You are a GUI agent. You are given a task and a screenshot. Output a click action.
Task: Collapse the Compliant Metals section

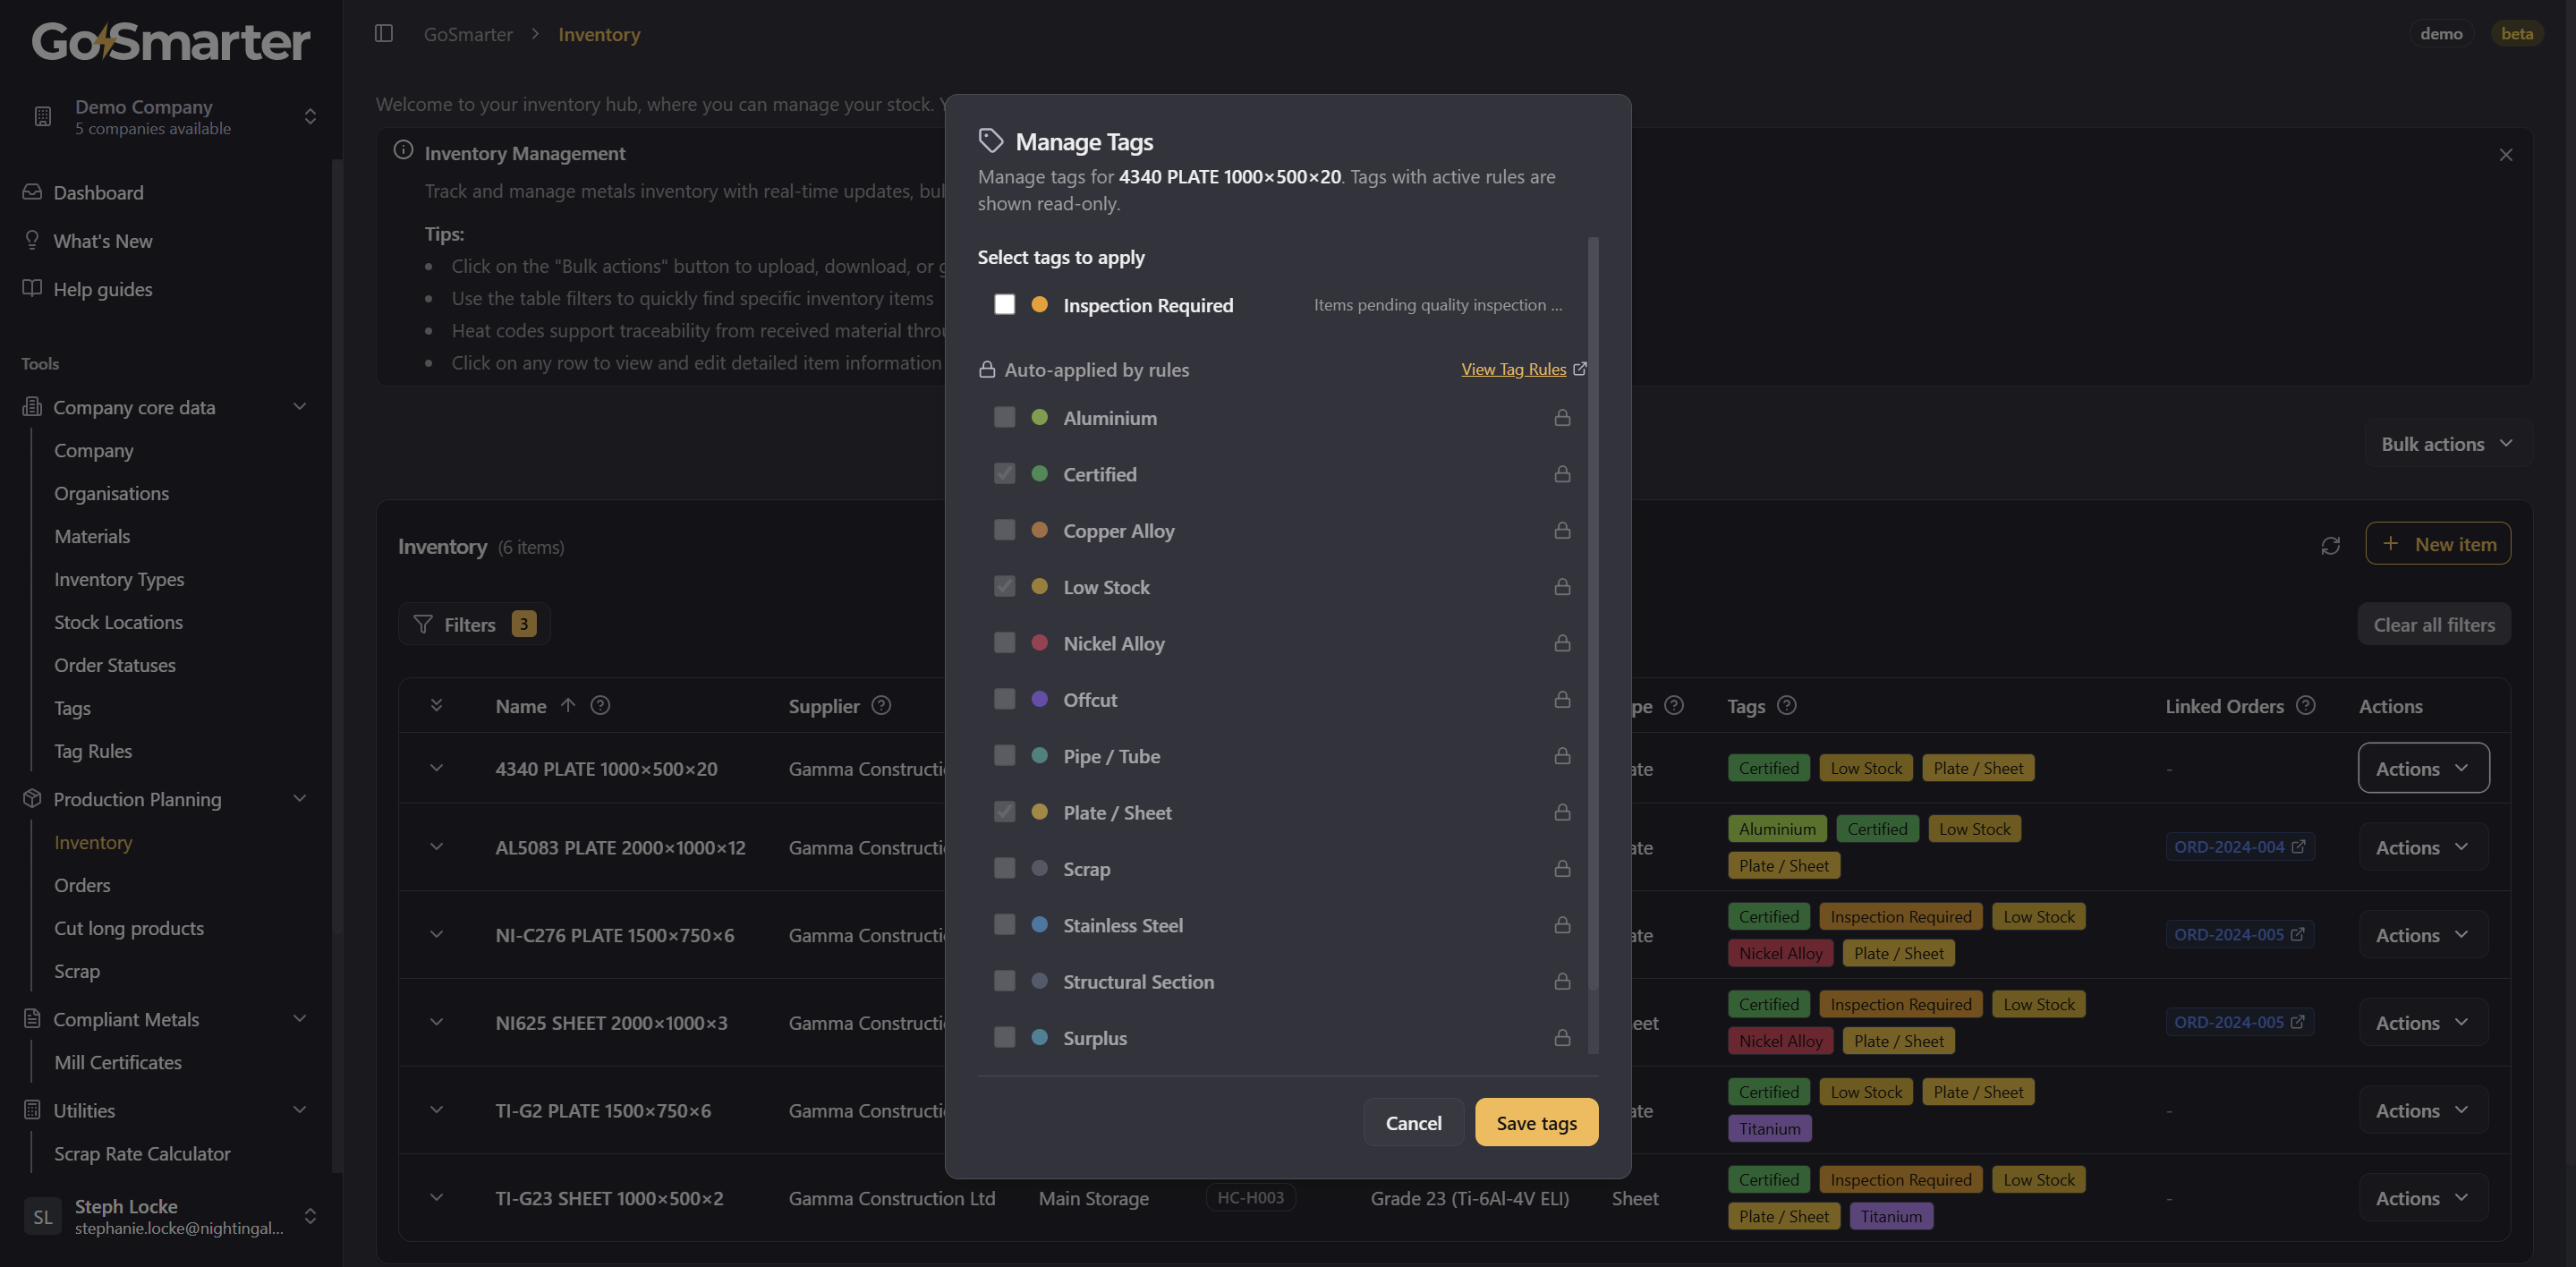(300, 1018)
